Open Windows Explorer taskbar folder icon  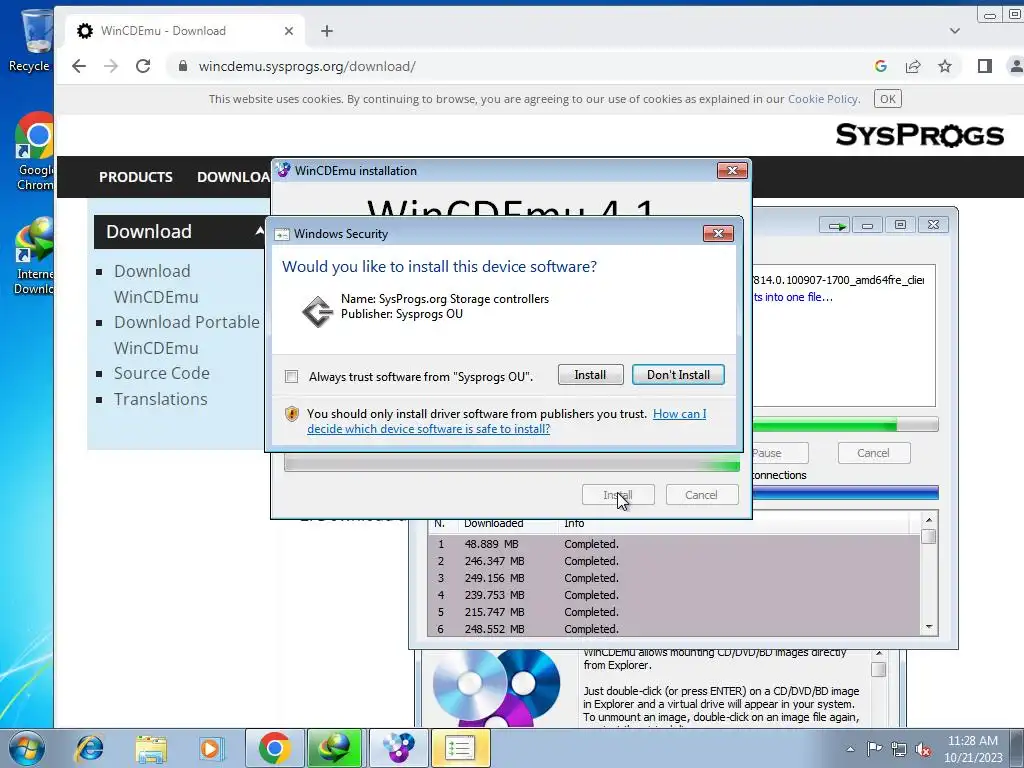coord(151,748)
